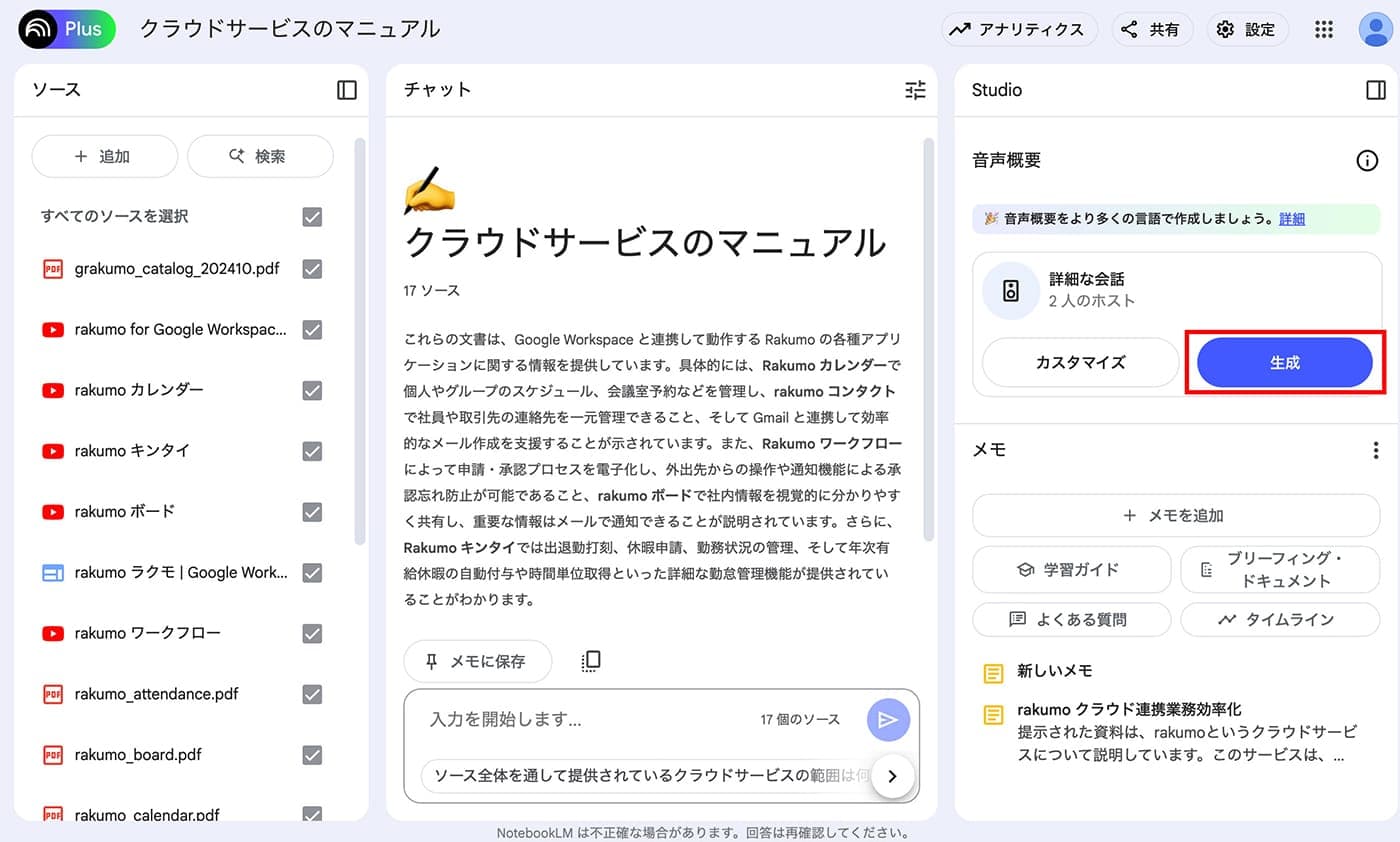The image size is (1400, 842).
Task: Click the chat panel scrollbar
Action: (929, 338)
